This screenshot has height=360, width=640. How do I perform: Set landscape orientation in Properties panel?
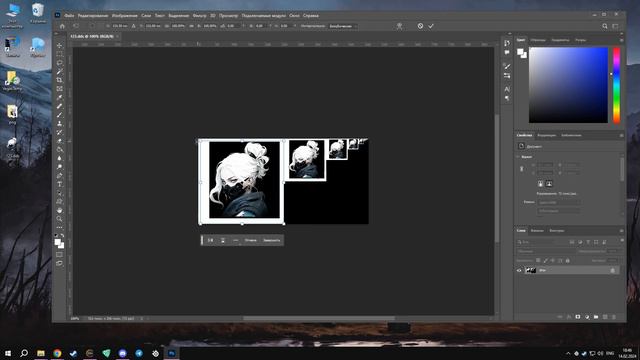point(549,184)
